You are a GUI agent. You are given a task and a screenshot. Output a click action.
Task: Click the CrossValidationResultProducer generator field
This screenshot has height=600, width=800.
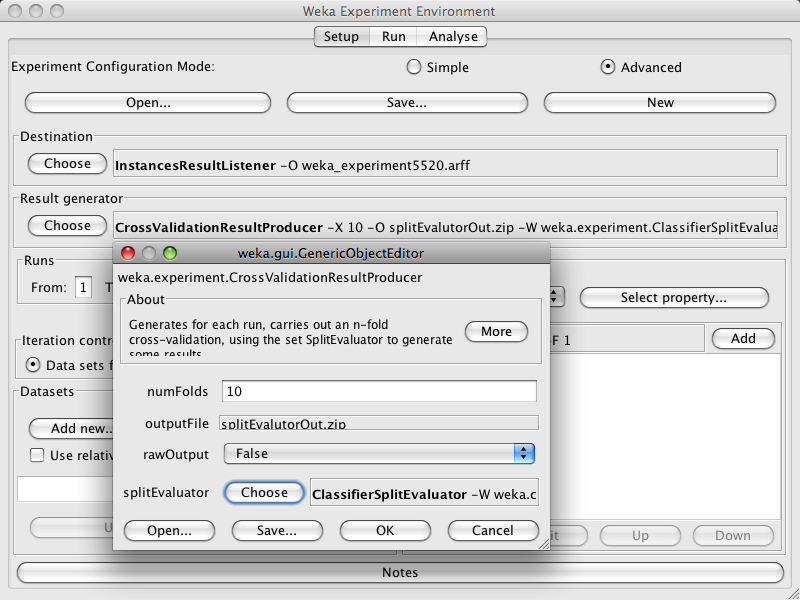[445, 225]
